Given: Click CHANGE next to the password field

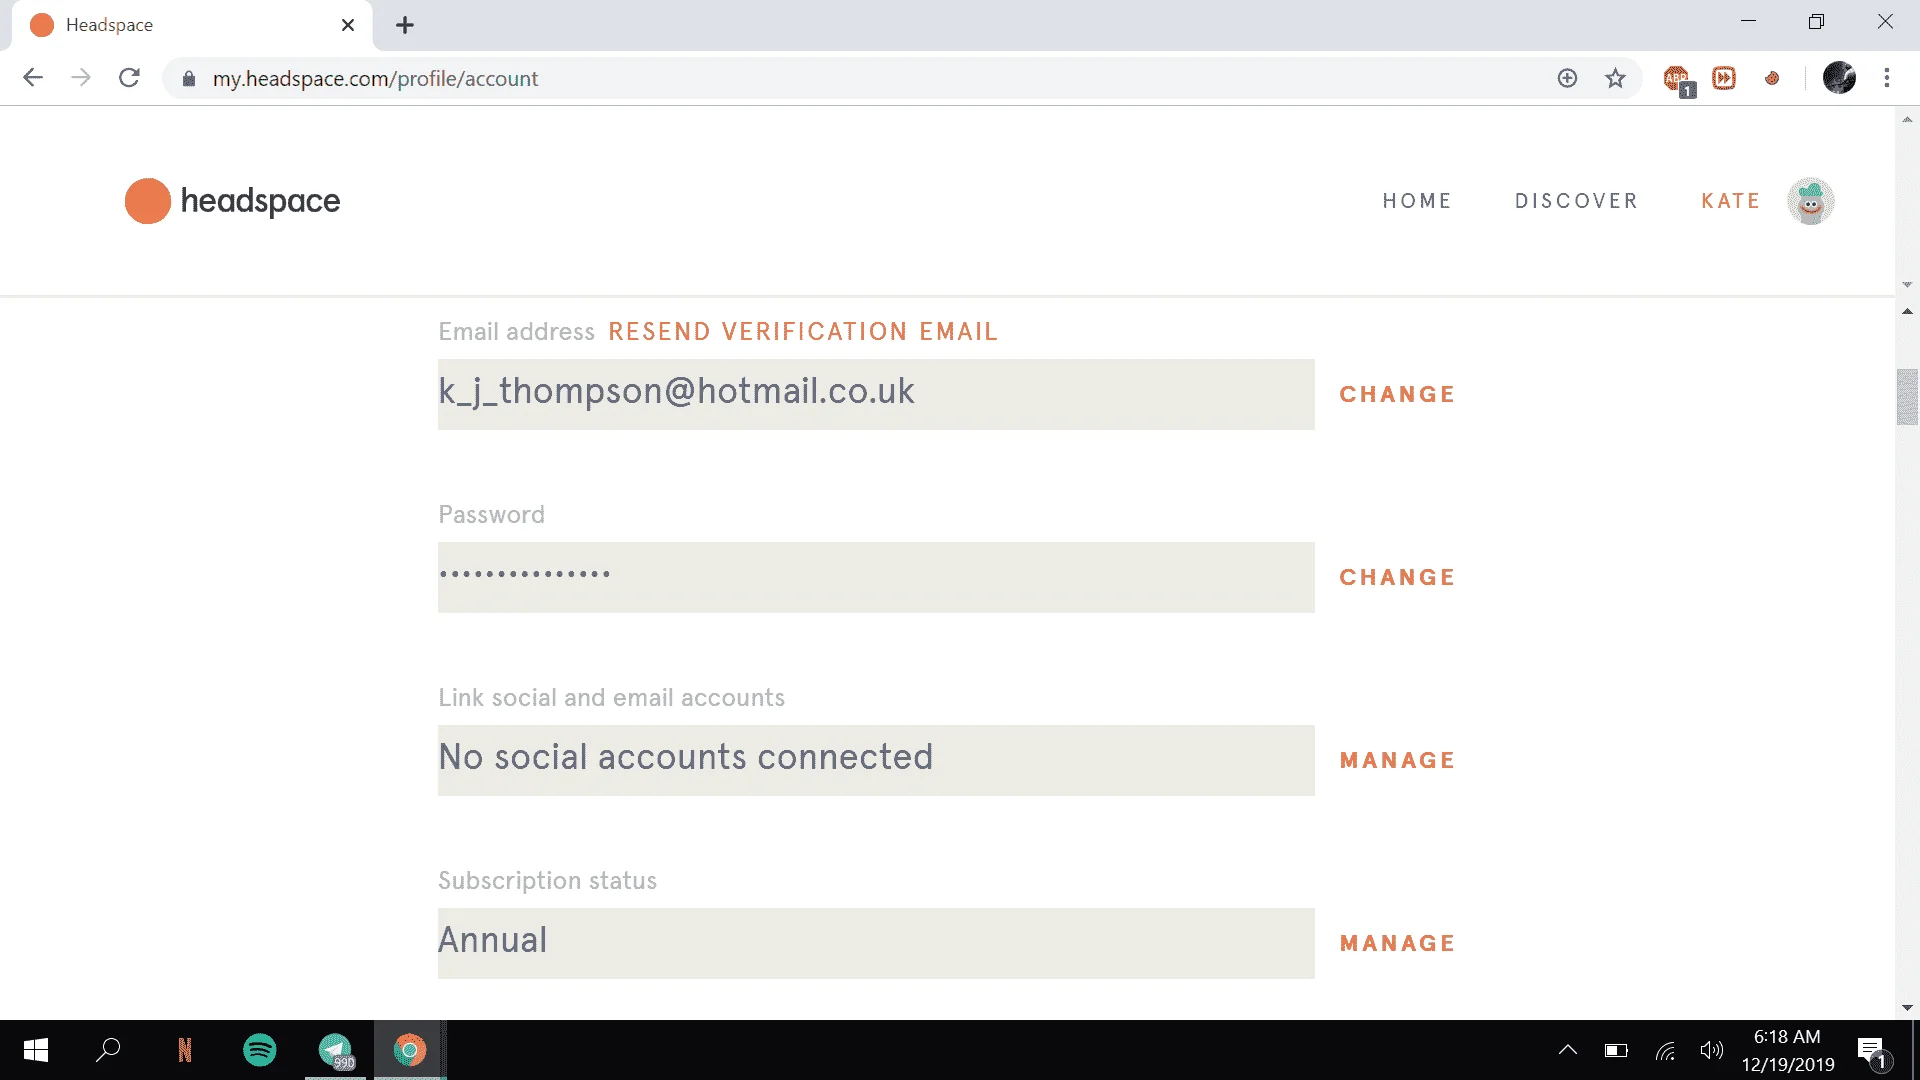Looking at the screenshot, I should coord(1397,577).
